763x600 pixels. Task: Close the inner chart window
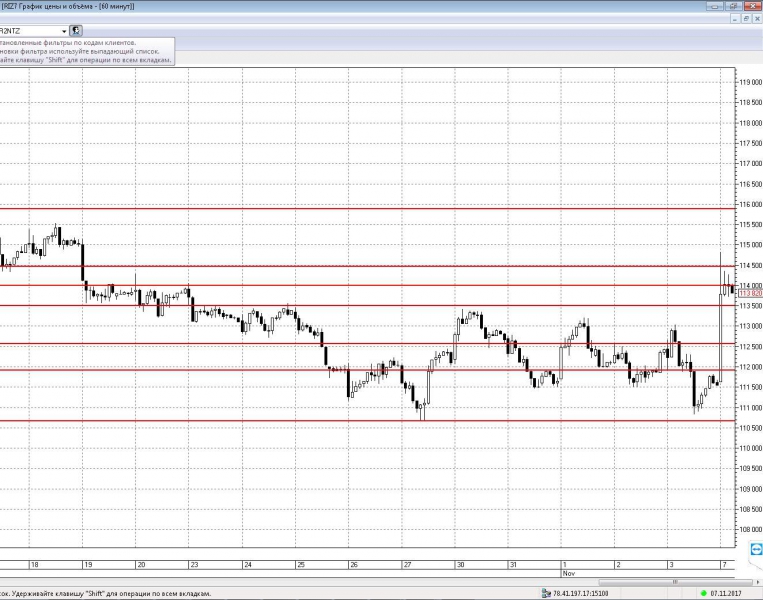click(x=757, y=18)
